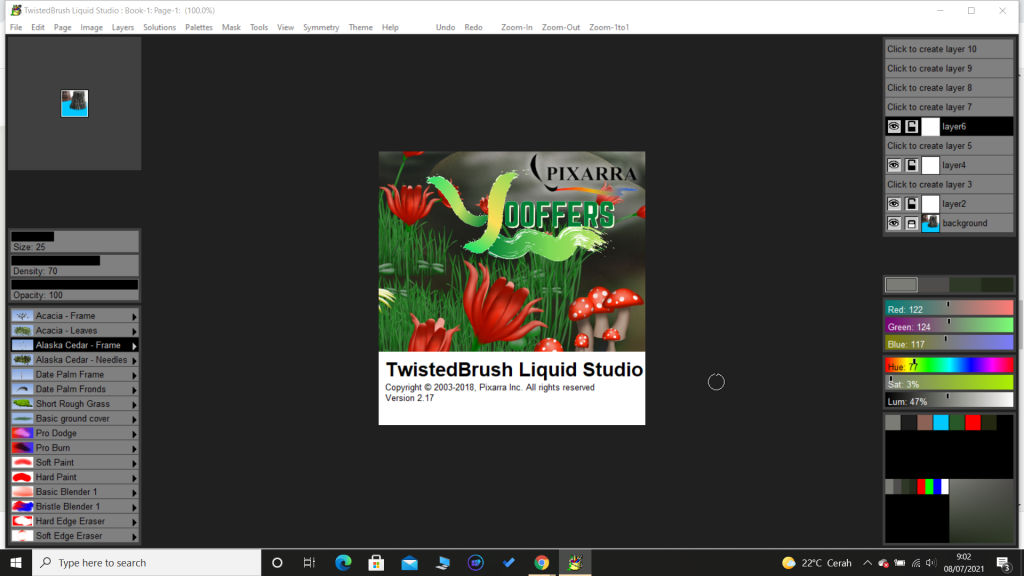Image resolution: width=1024 pixels, height=576 pixels.
Task: Adjust the Lum slider
Action: (949, 401)
